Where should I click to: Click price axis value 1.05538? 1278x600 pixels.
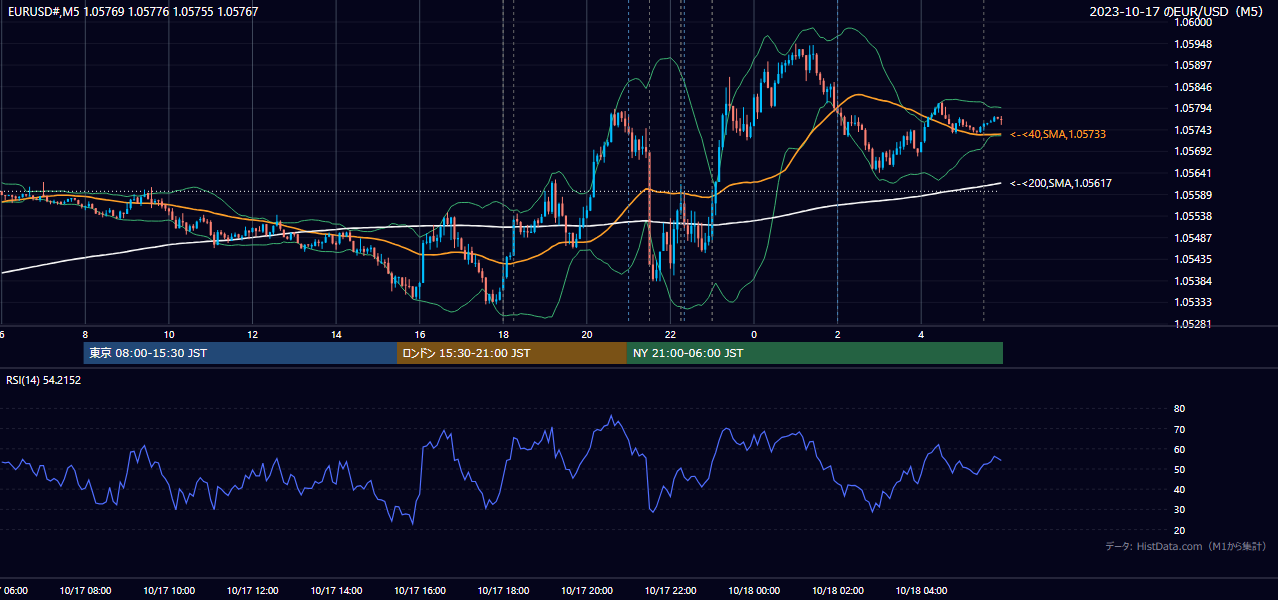pos(1192,216)
